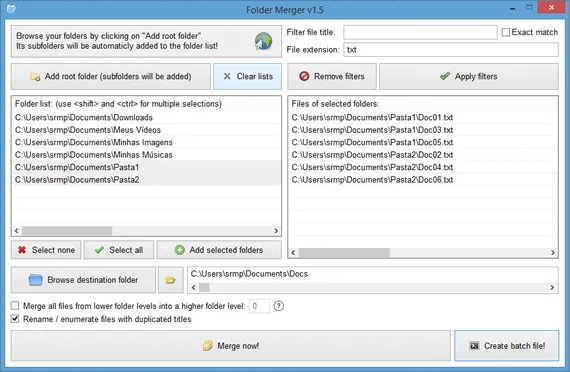The height and width of the screenshot is (372, 570).
Task: Select file Pasta1\Doc01.txt
Action: [x=423, y=117]
